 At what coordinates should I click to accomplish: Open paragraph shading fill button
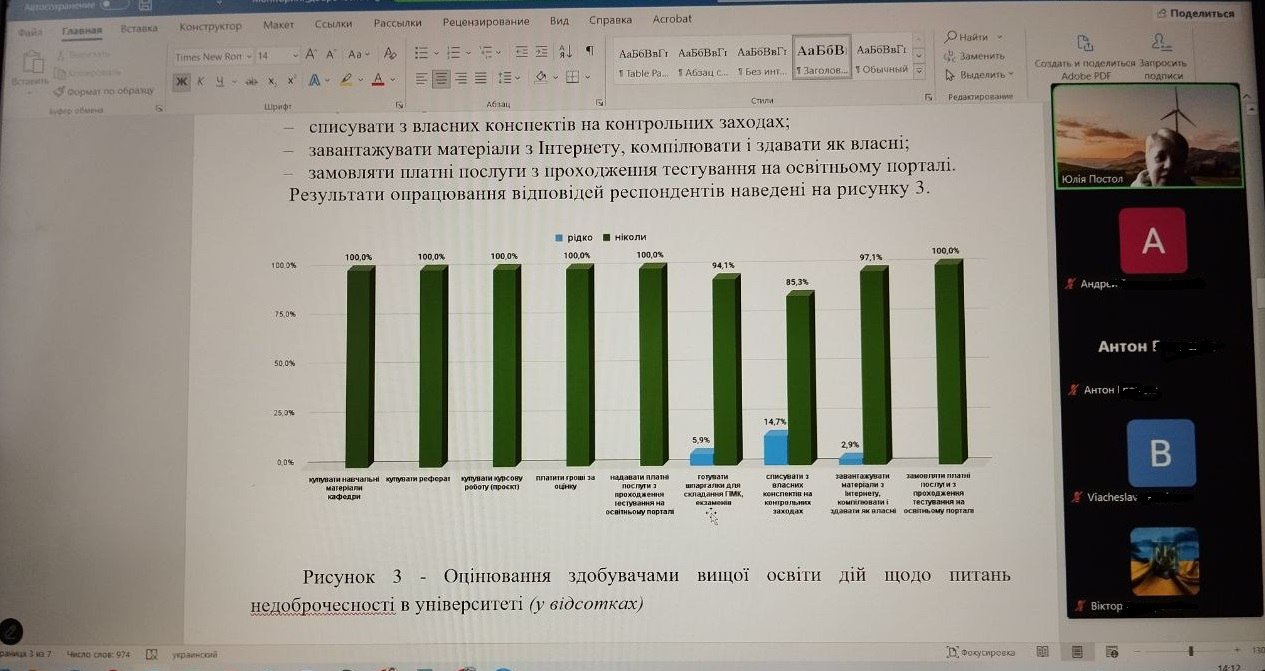(541, 78)
